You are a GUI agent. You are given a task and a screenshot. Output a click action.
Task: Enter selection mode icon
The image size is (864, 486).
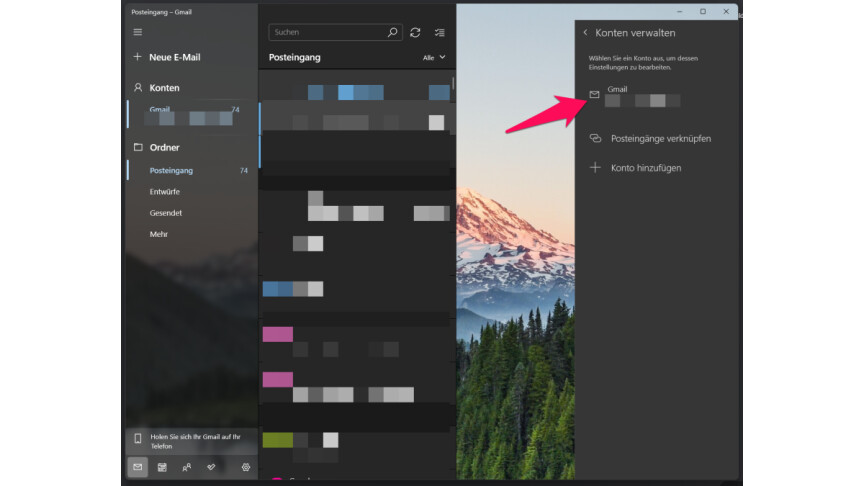(x=439, y=33)
